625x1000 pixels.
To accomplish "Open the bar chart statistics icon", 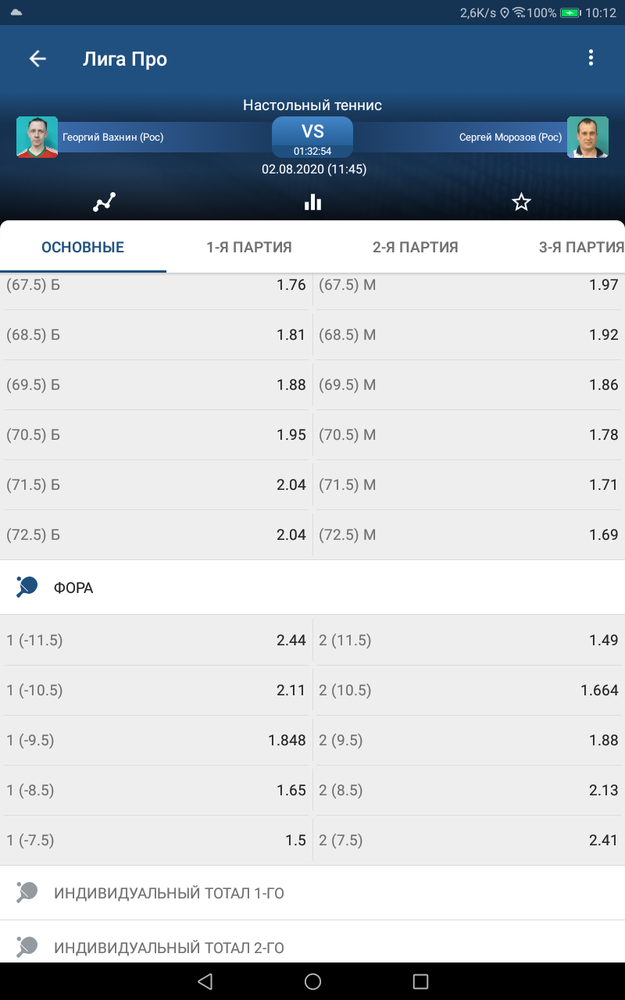I will tap(312, 202).
